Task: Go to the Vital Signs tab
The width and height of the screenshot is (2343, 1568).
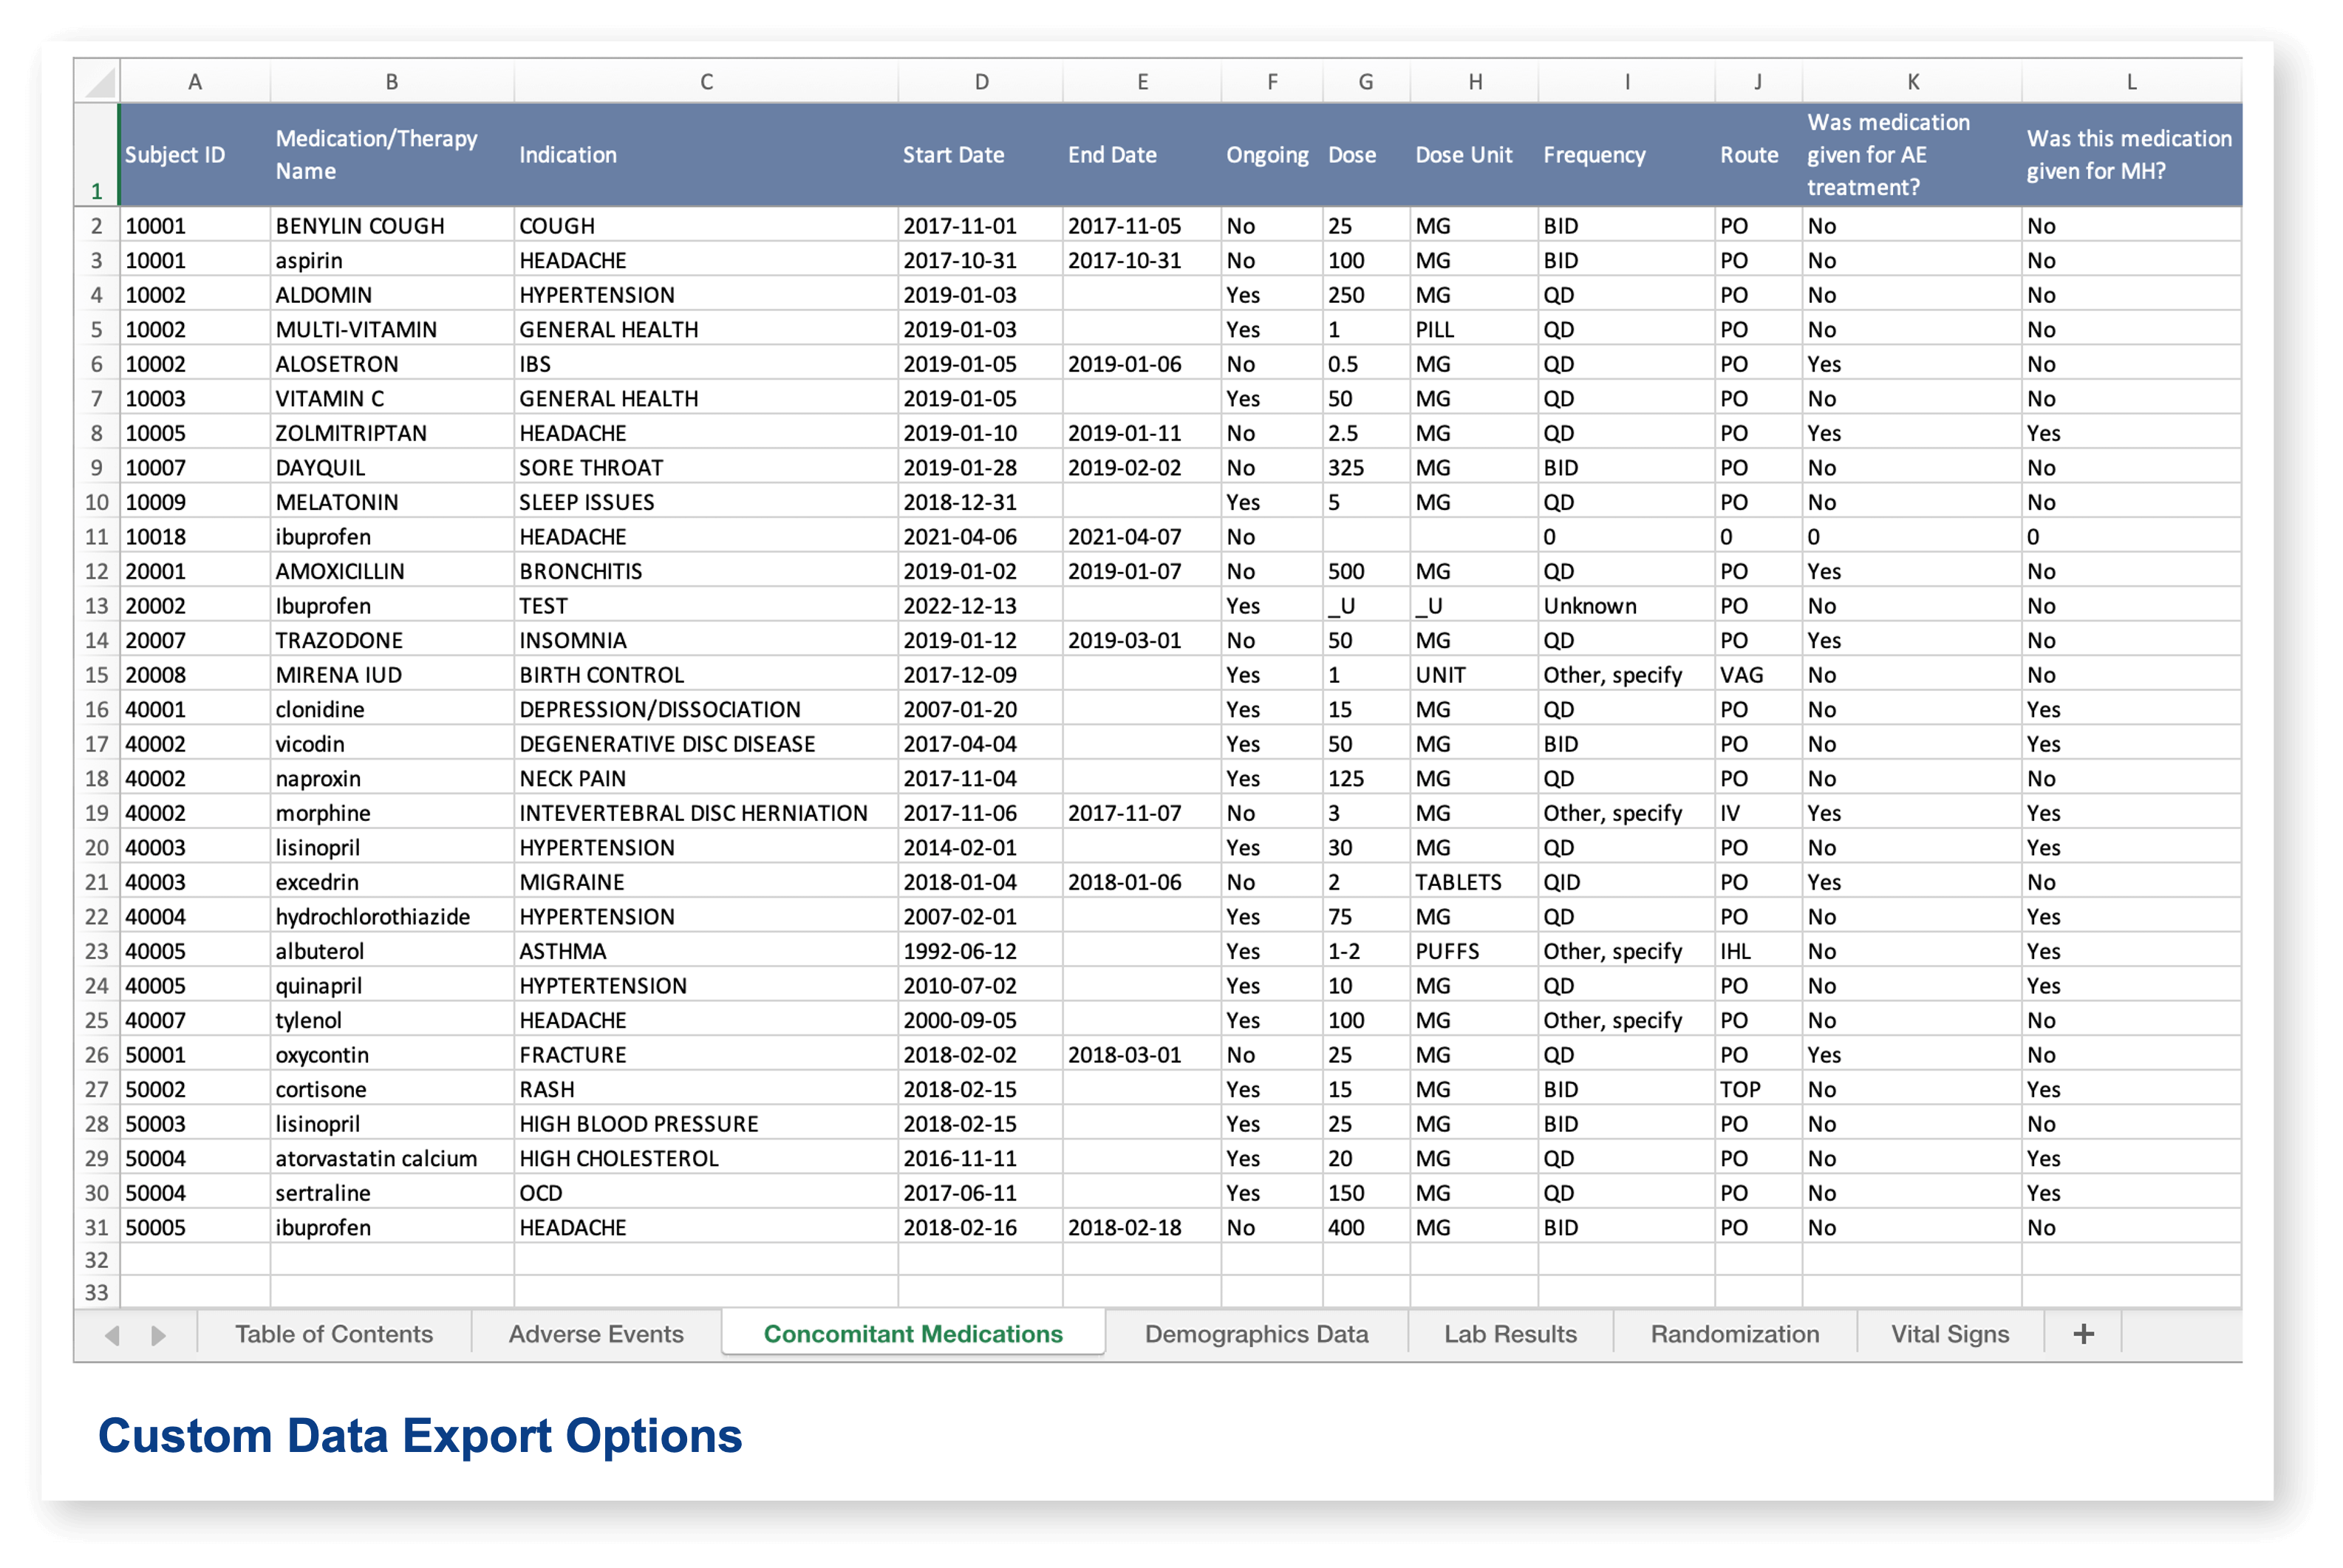Action: 1949,1334
